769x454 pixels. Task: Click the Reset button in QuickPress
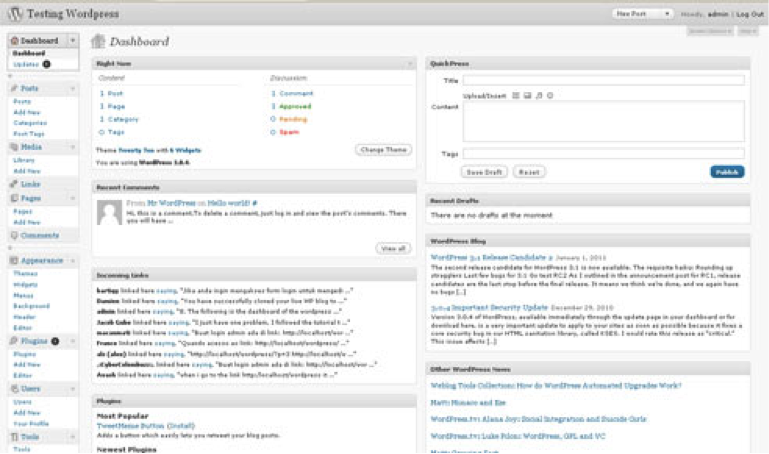(529, 172)
